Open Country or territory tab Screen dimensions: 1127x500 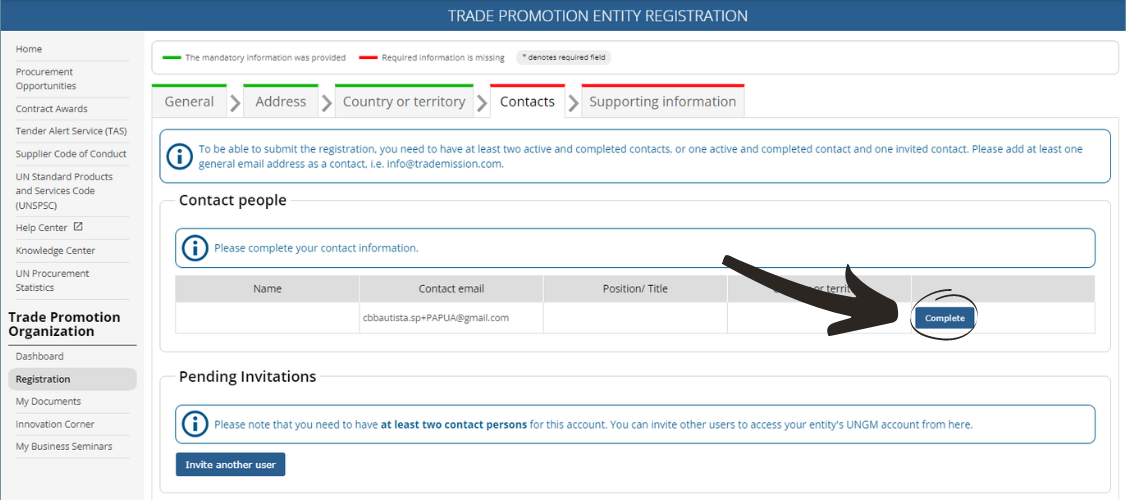click(x=404, y=102)
